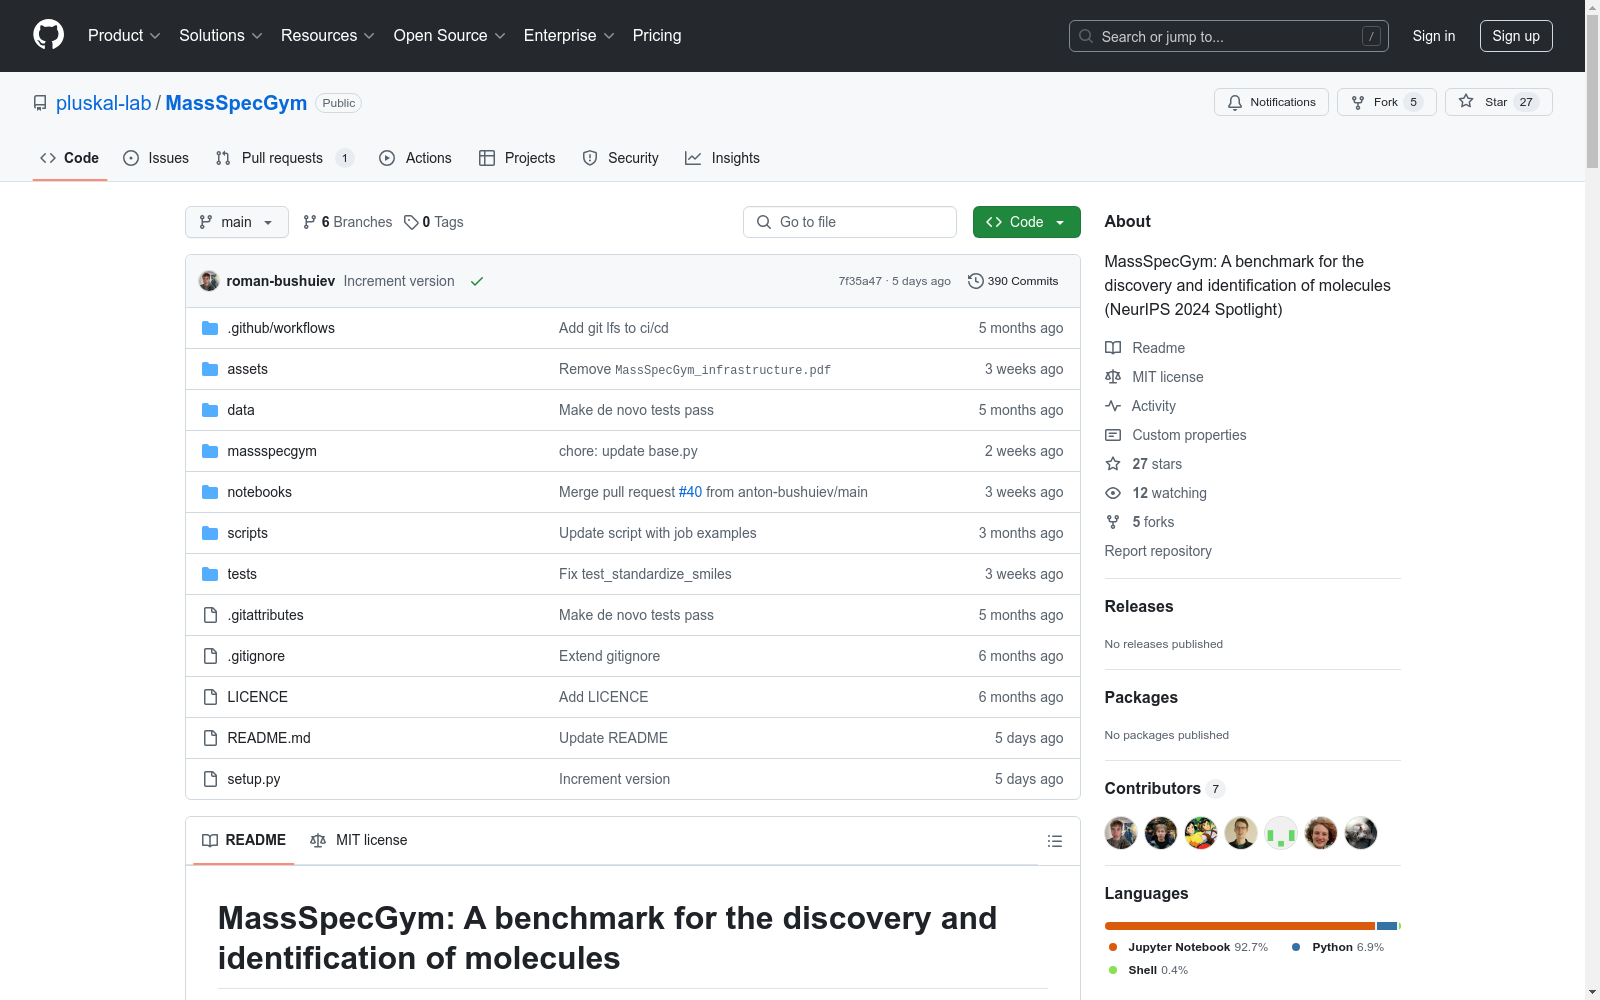The width and height of the screenshot is (1600, 1000).
Task: Click the green commit status checkmark
Action: pos(477,281)
